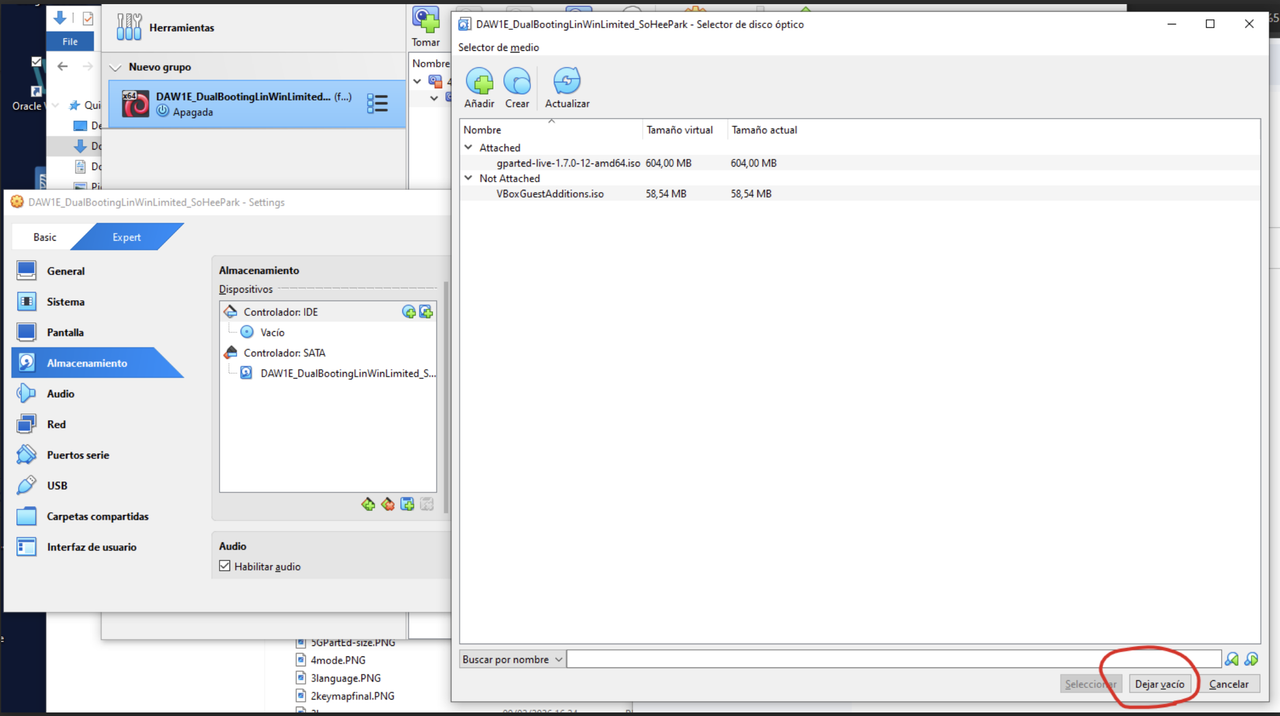Collapse the Attached group in disk list

click(x=468, y=147)
